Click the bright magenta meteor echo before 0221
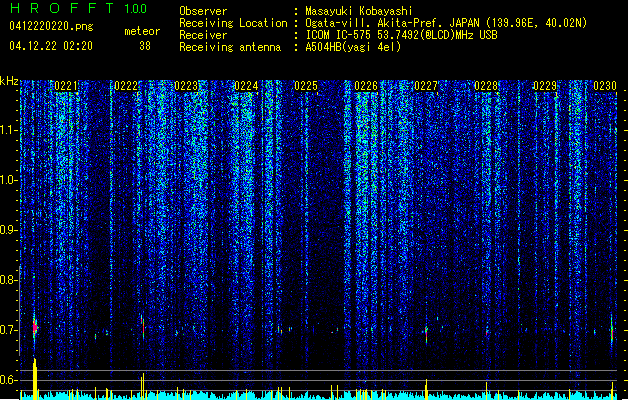The image size is (629, 400). [35, 328]
